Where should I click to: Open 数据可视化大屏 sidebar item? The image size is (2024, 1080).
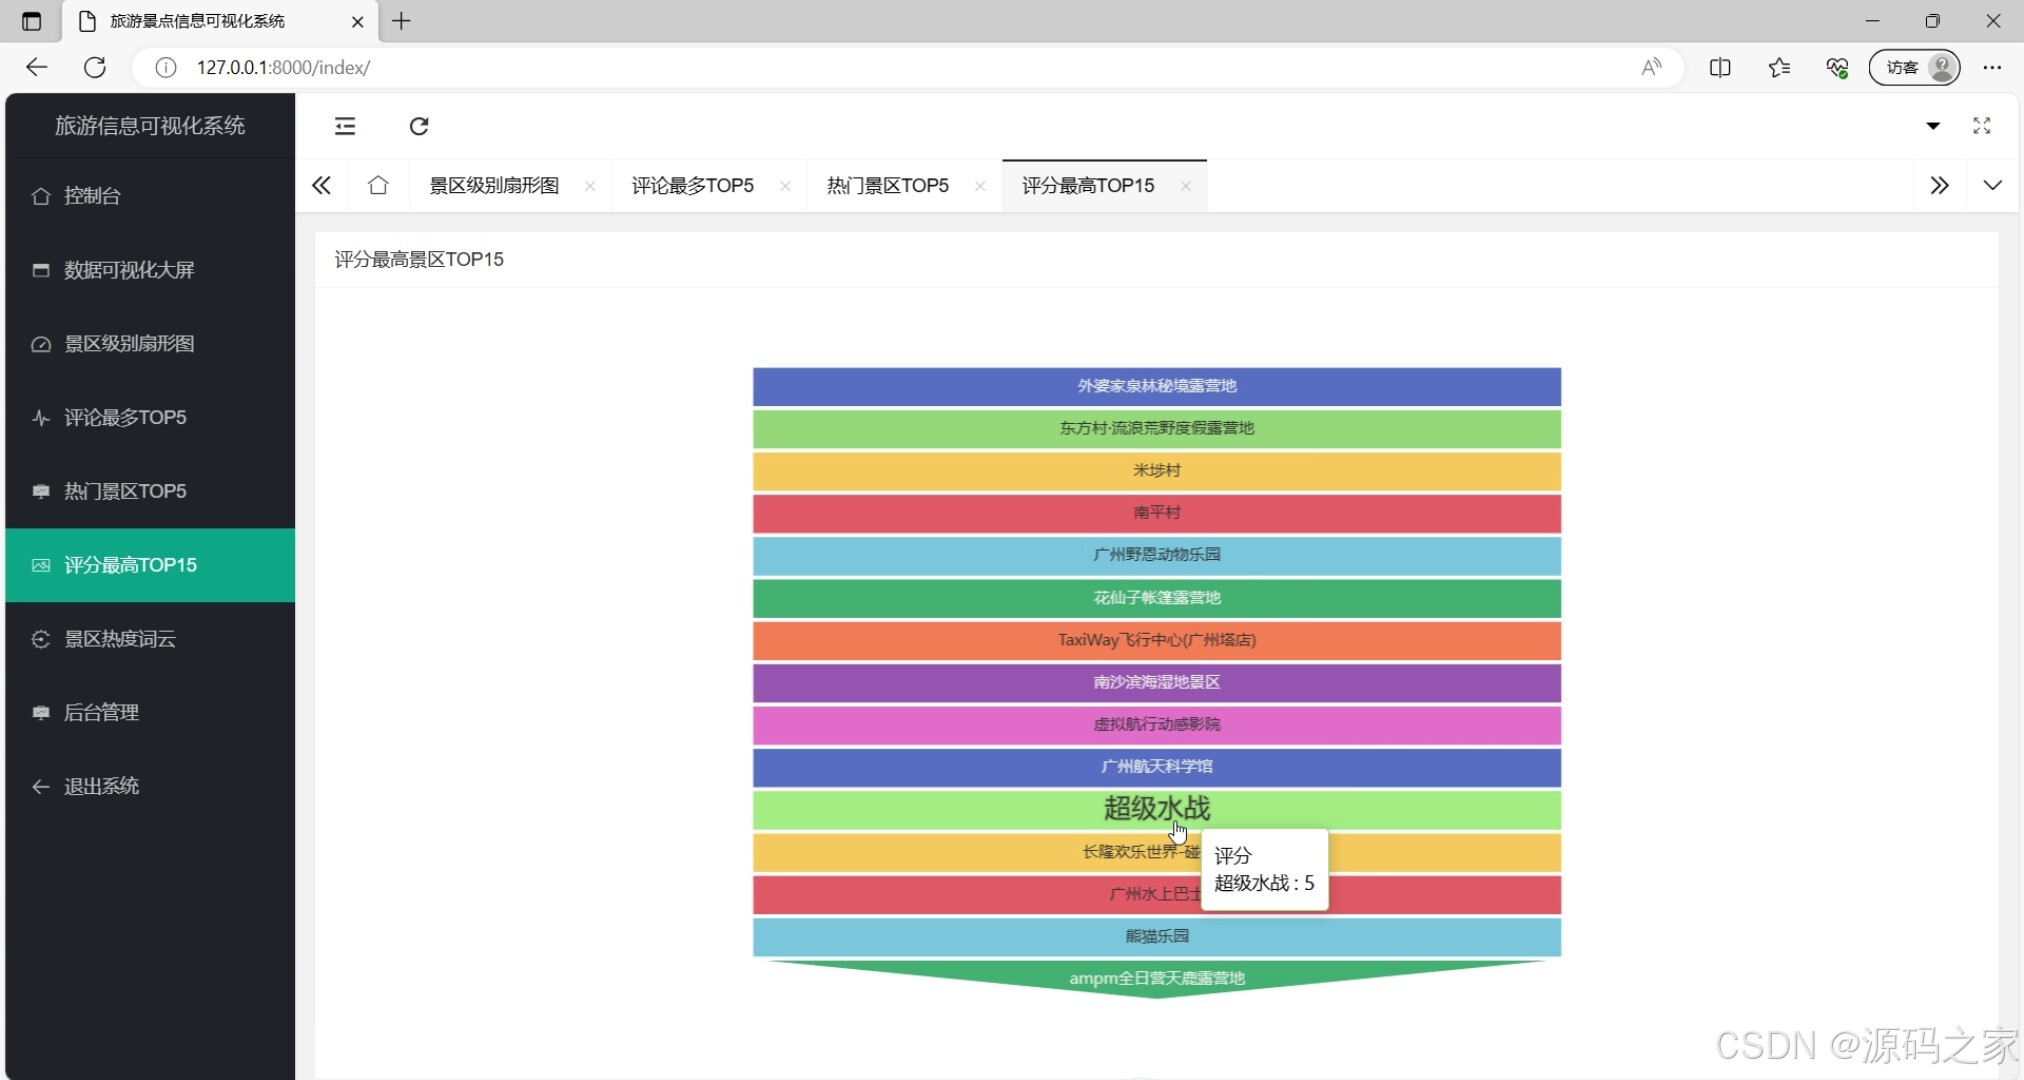pos(129,270)
